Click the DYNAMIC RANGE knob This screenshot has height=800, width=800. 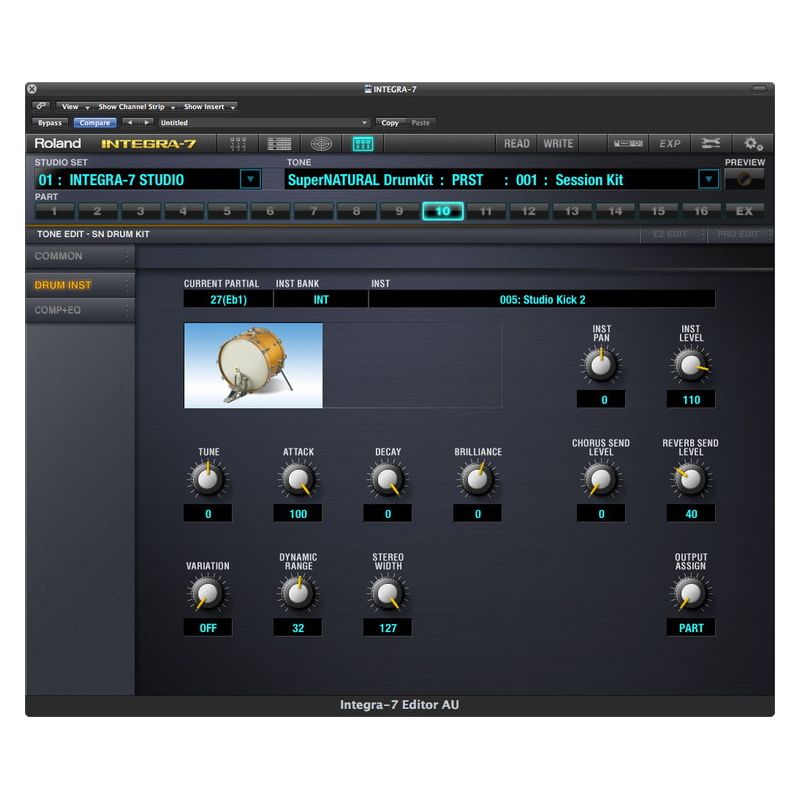coord(298,593)
